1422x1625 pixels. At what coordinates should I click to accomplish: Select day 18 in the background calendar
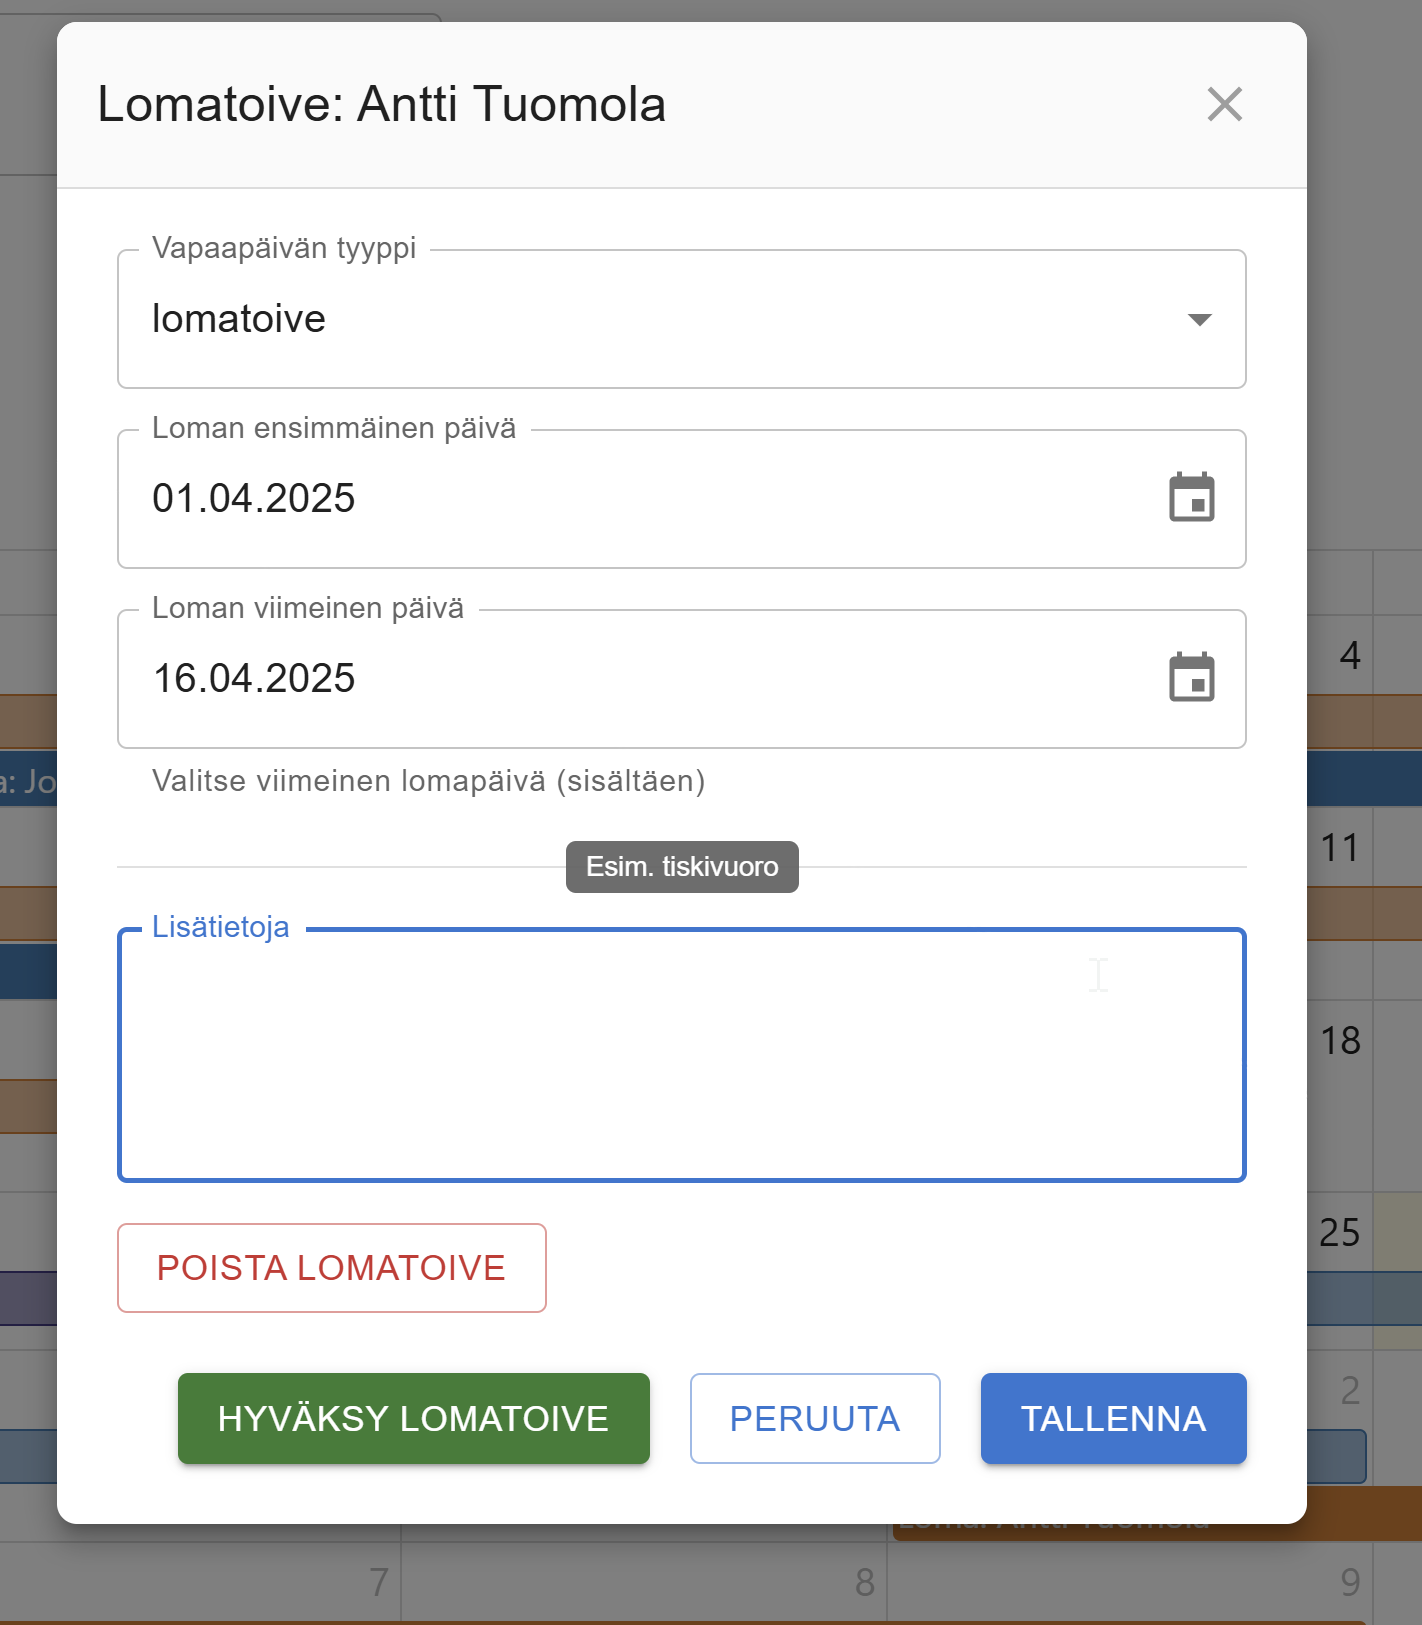click(x=1340, y=1041)
